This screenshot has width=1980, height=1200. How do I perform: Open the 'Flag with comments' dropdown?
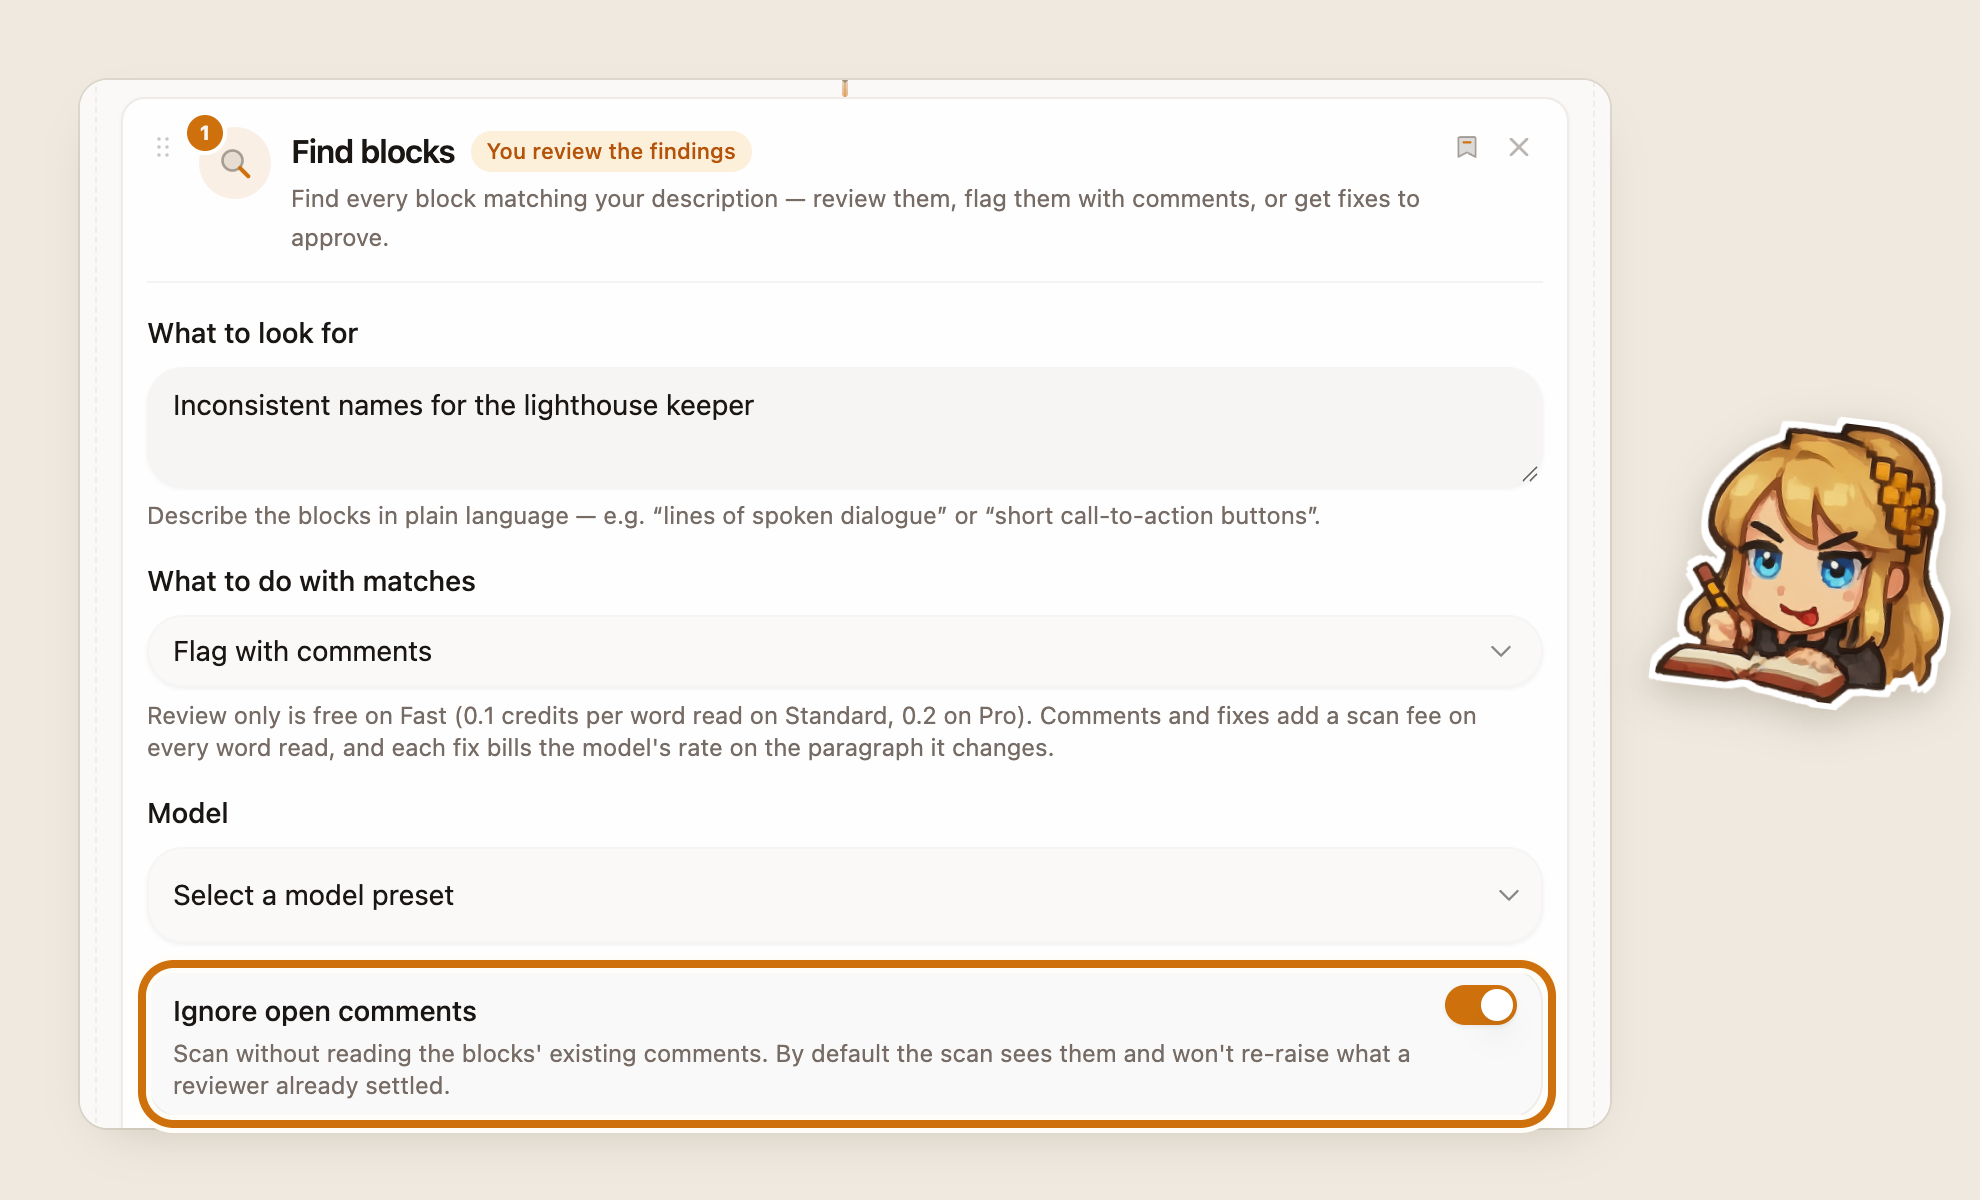click(844, 651)
